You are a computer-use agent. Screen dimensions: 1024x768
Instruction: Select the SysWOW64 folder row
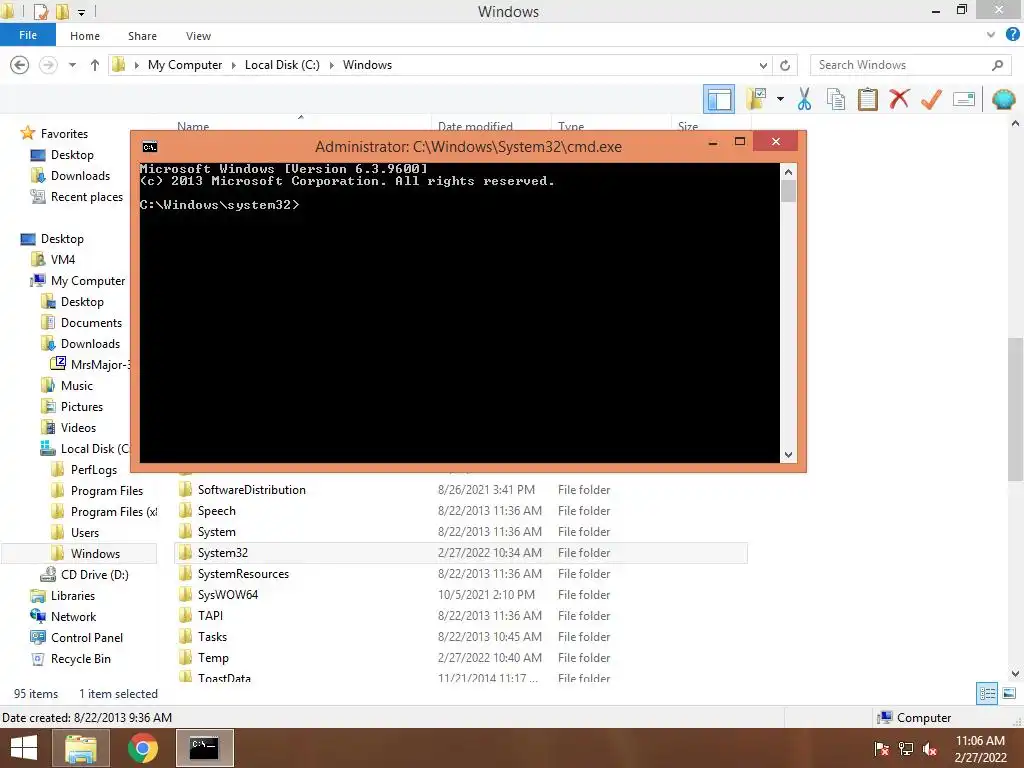461,594
